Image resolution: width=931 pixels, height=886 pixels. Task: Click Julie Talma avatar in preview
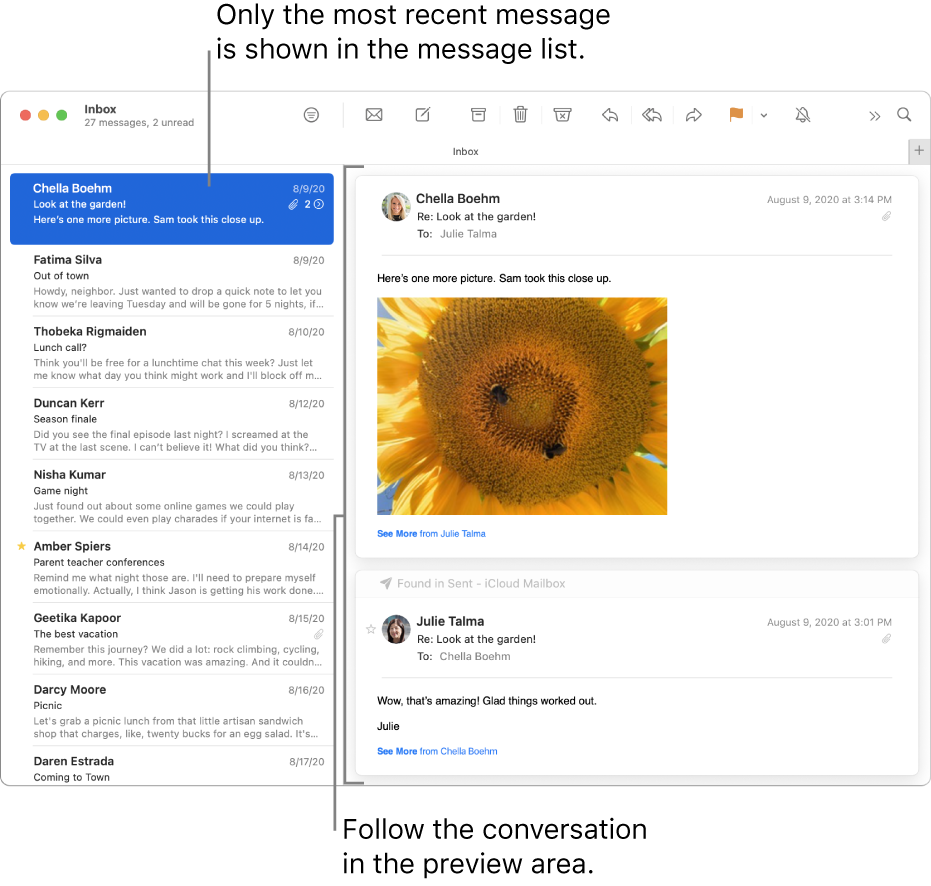click(x=396, y=629)
